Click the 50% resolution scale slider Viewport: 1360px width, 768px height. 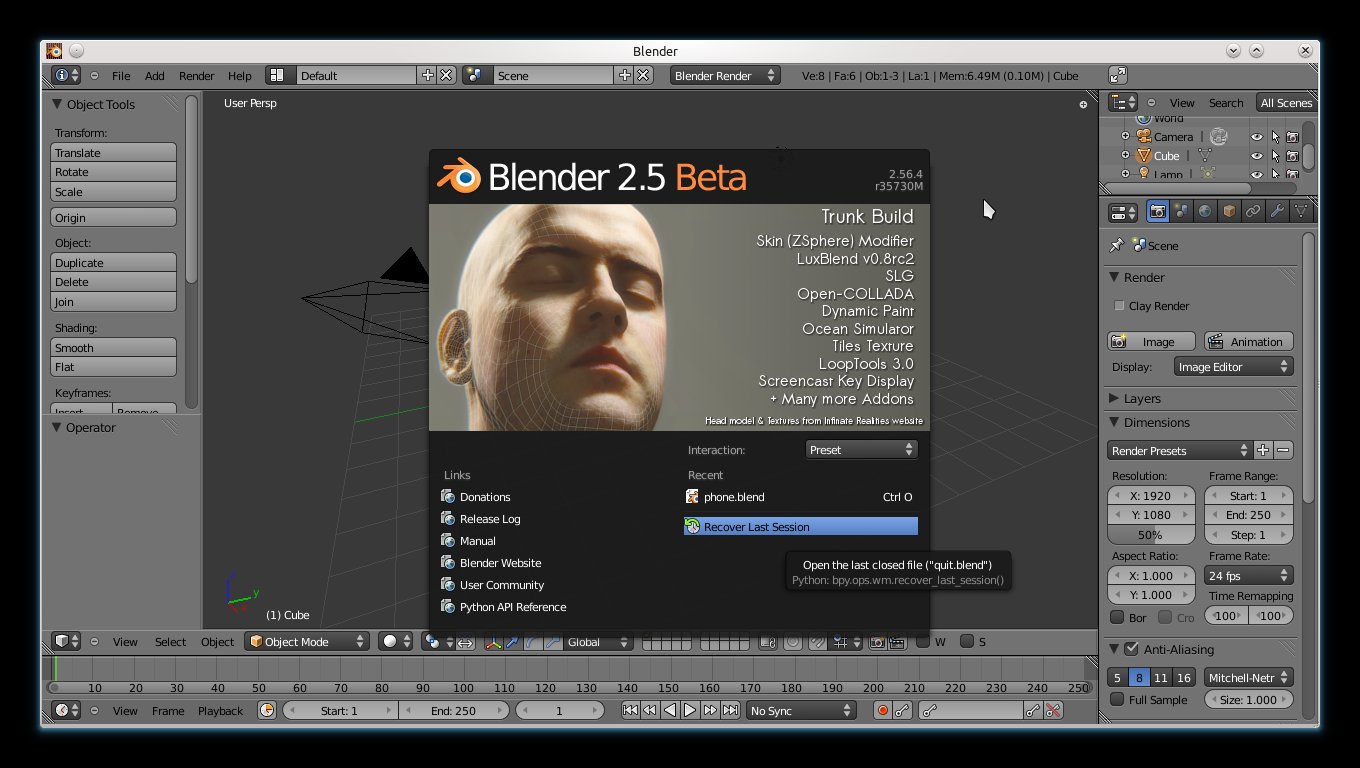[1150, 535]
